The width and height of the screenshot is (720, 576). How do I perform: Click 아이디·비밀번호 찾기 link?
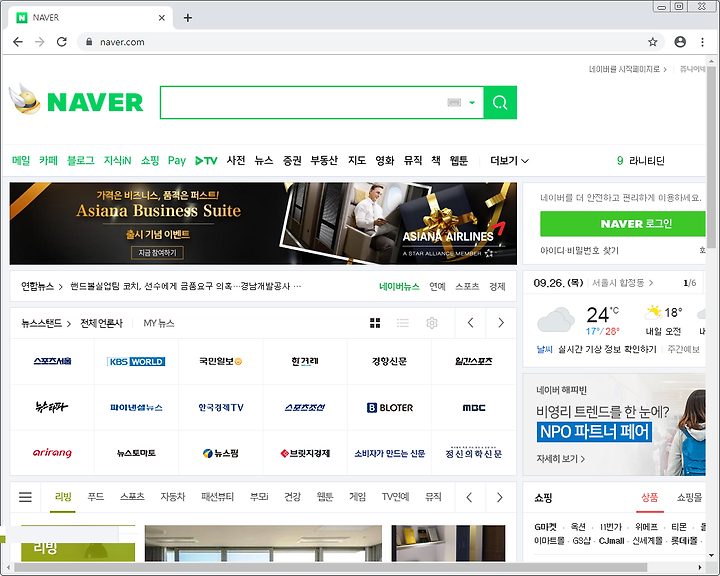coord(579,250)
